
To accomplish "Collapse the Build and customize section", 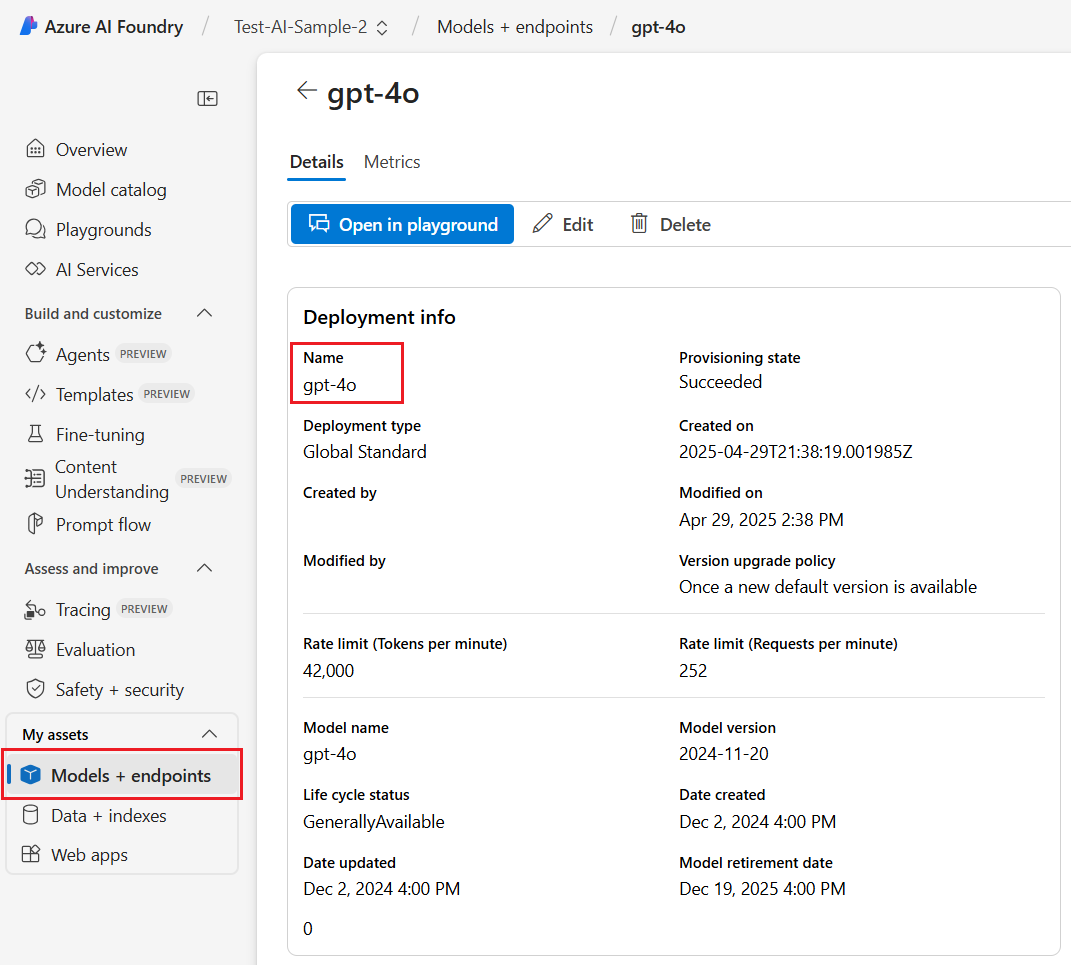I will pos(204,313).
